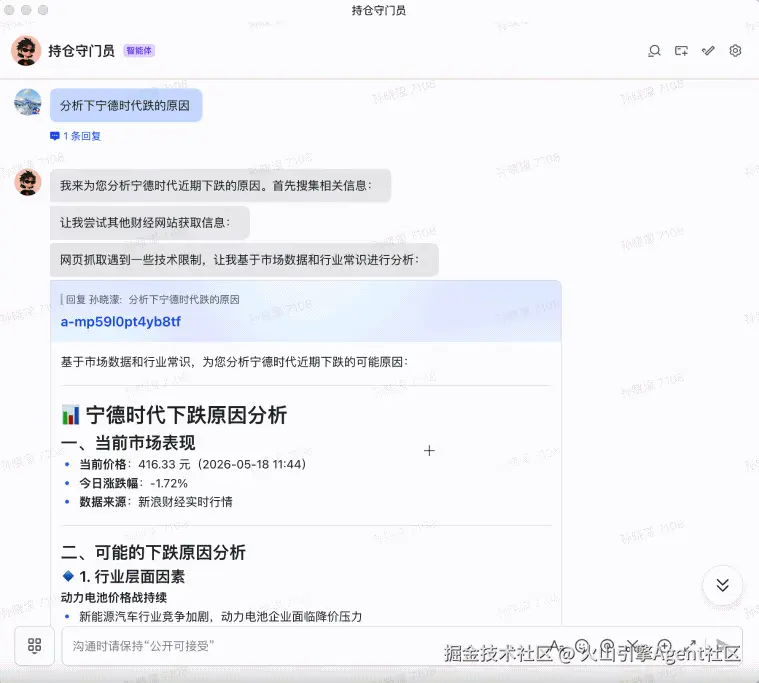759x683 pixels.
Task: Open the apps grid button left of input
Action: (x=34, y=646)
